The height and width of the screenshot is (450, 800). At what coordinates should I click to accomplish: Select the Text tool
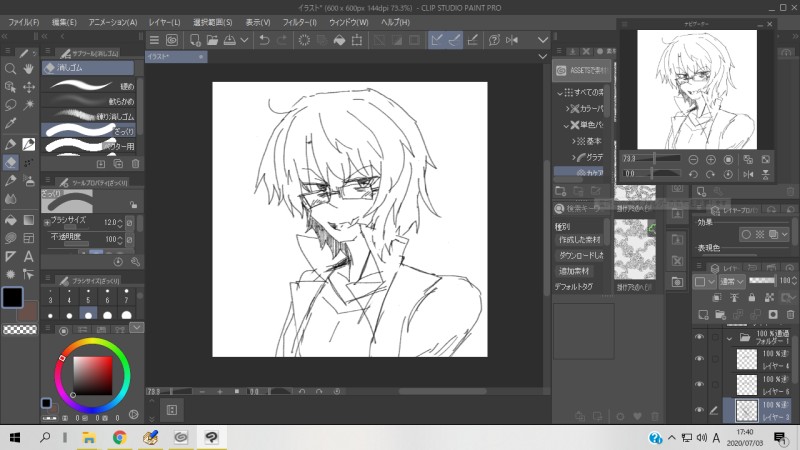29,256
